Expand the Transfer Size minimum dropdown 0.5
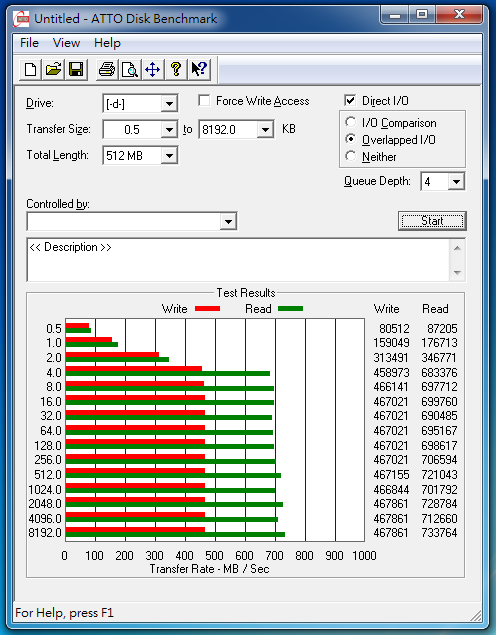 (169, 130)
